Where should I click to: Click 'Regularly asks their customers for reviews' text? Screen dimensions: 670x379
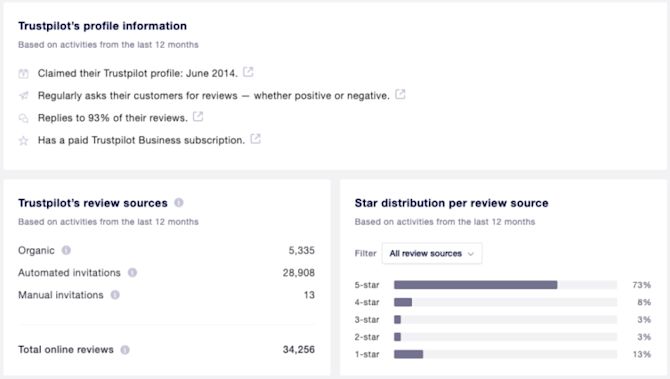(138, 96)
